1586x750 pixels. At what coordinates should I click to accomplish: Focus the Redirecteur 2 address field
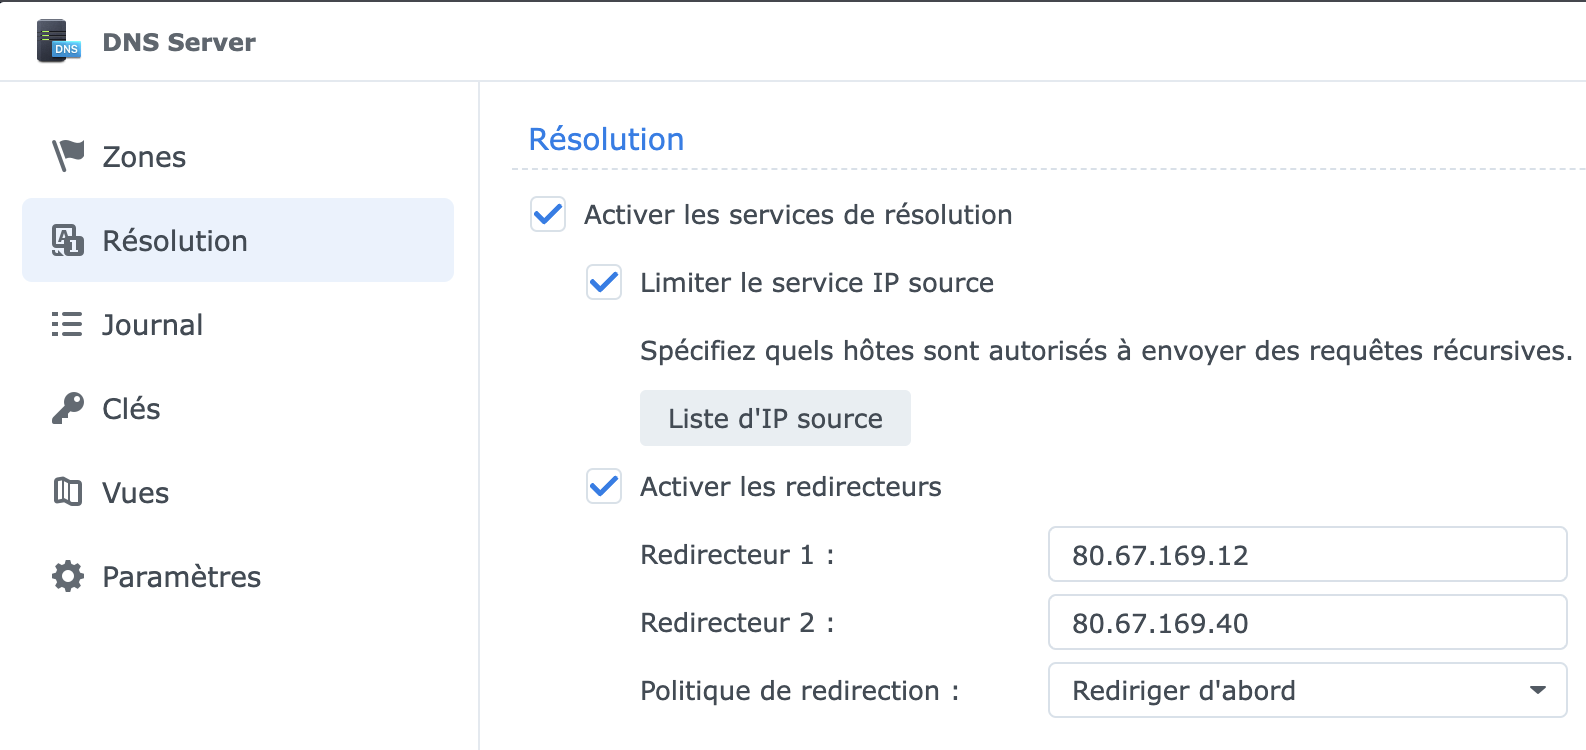(x=1306, y=623)
